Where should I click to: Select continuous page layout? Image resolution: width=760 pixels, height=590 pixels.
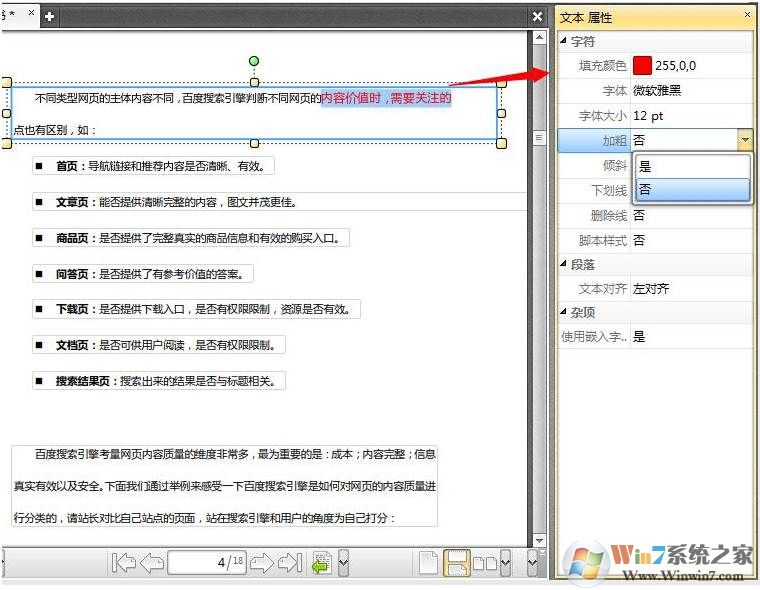[457, 563]
